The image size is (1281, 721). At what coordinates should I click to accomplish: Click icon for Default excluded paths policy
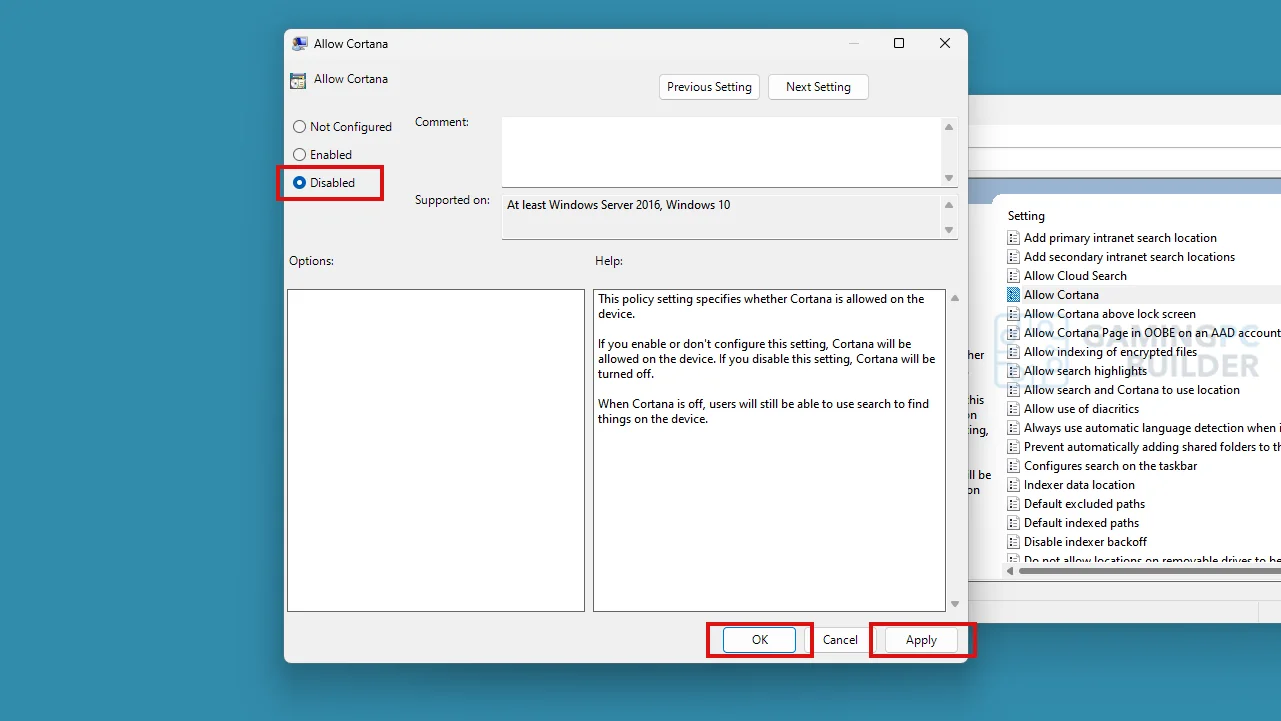point(1014,504)
